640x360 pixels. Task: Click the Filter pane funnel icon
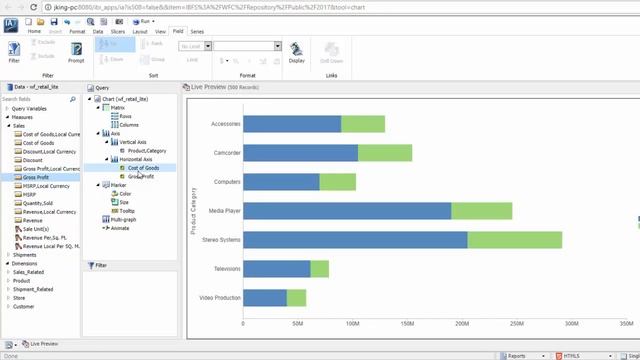91,265
